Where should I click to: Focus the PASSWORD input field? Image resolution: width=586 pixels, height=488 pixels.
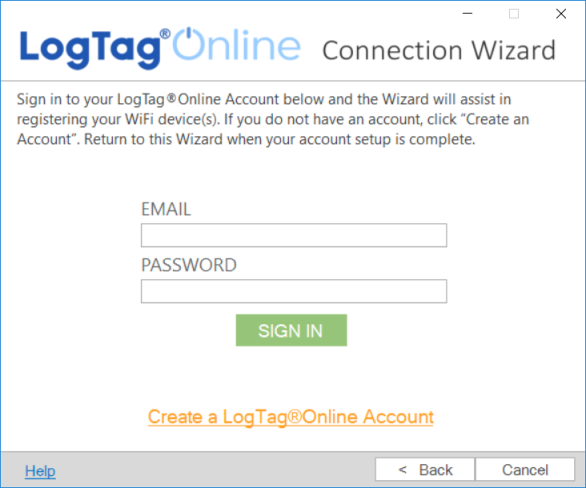click(294, 291)
